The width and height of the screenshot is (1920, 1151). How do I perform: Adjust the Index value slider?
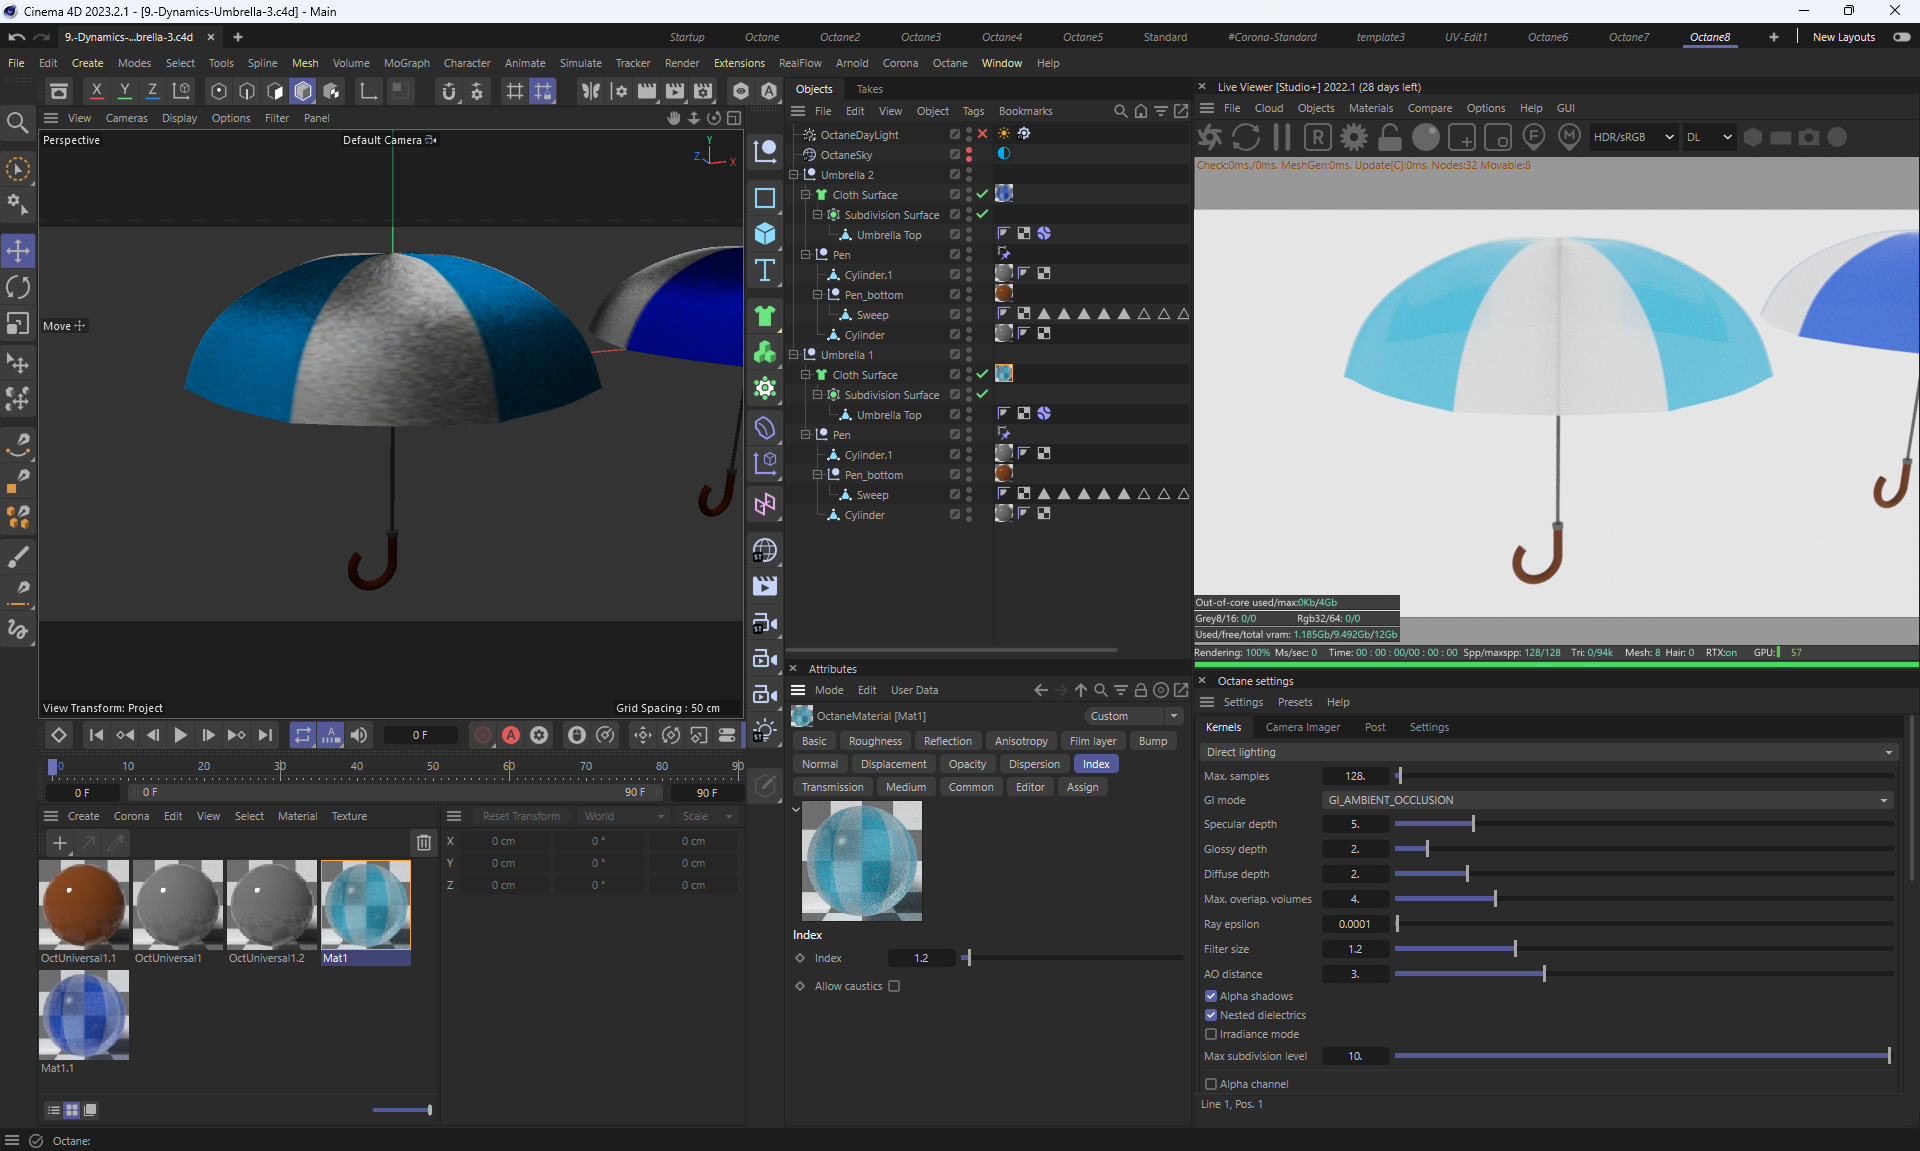pos(967,958)
